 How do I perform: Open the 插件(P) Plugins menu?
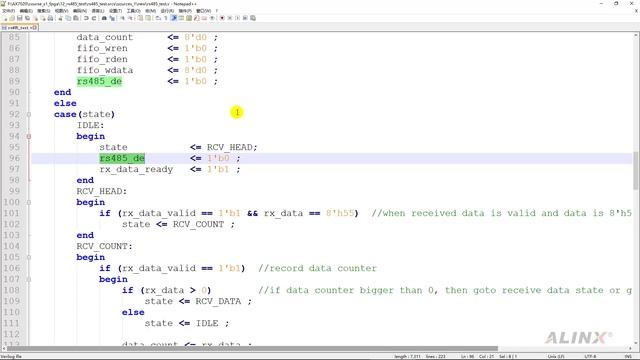click(x=185, y=11)
